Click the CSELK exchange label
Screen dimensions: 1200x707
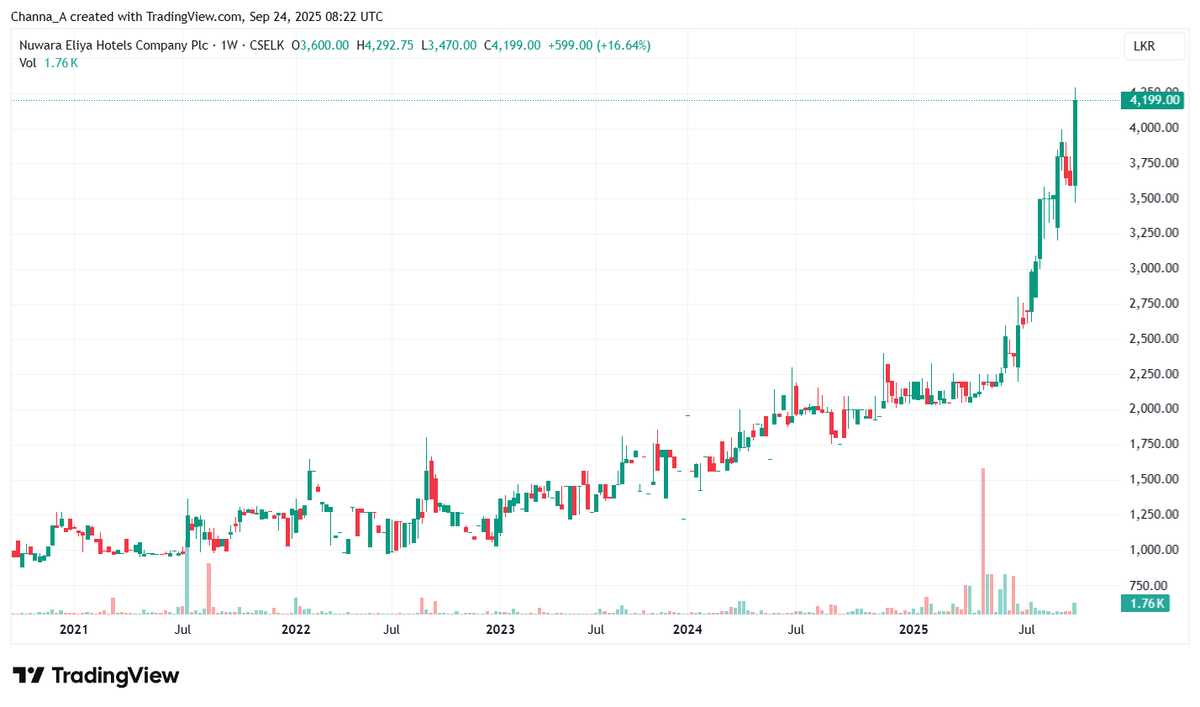[x=266, y=45]
